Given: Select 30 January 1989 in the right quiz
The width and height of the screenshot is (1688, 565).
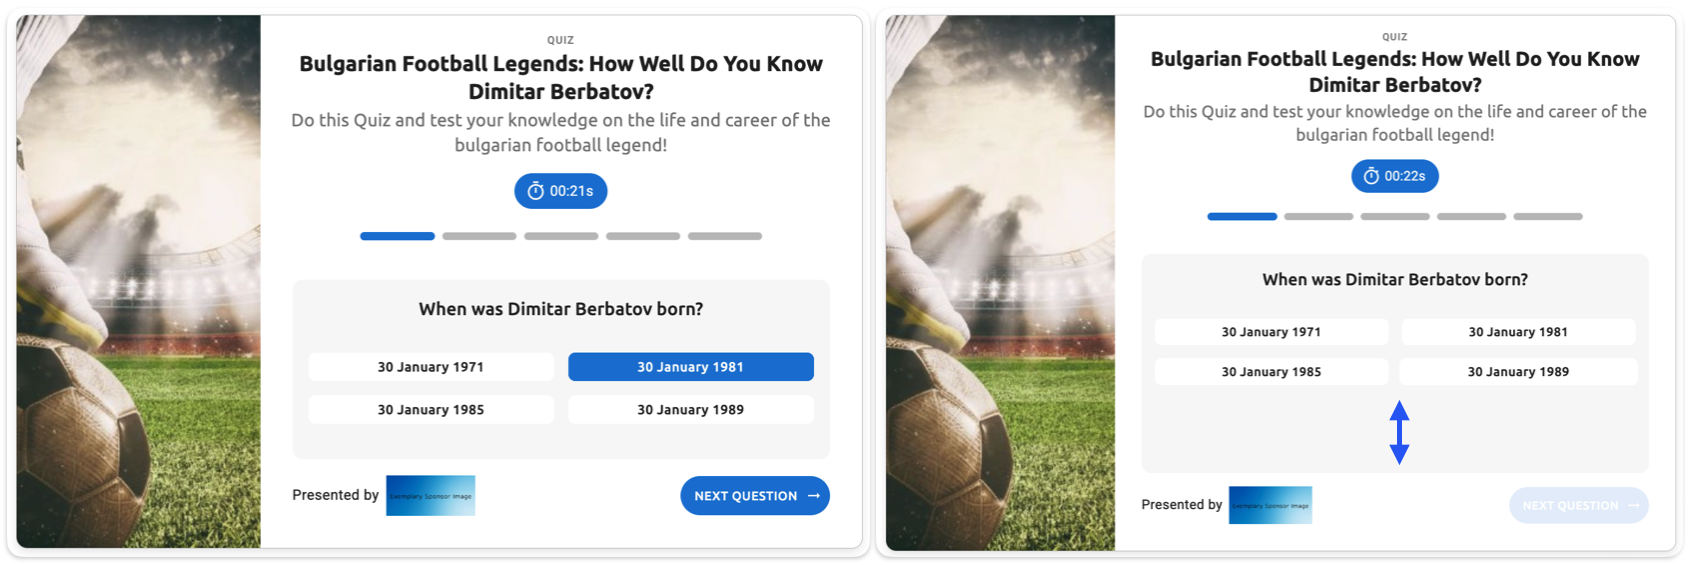Looking at the screenshot, I should coord(1518,372).
